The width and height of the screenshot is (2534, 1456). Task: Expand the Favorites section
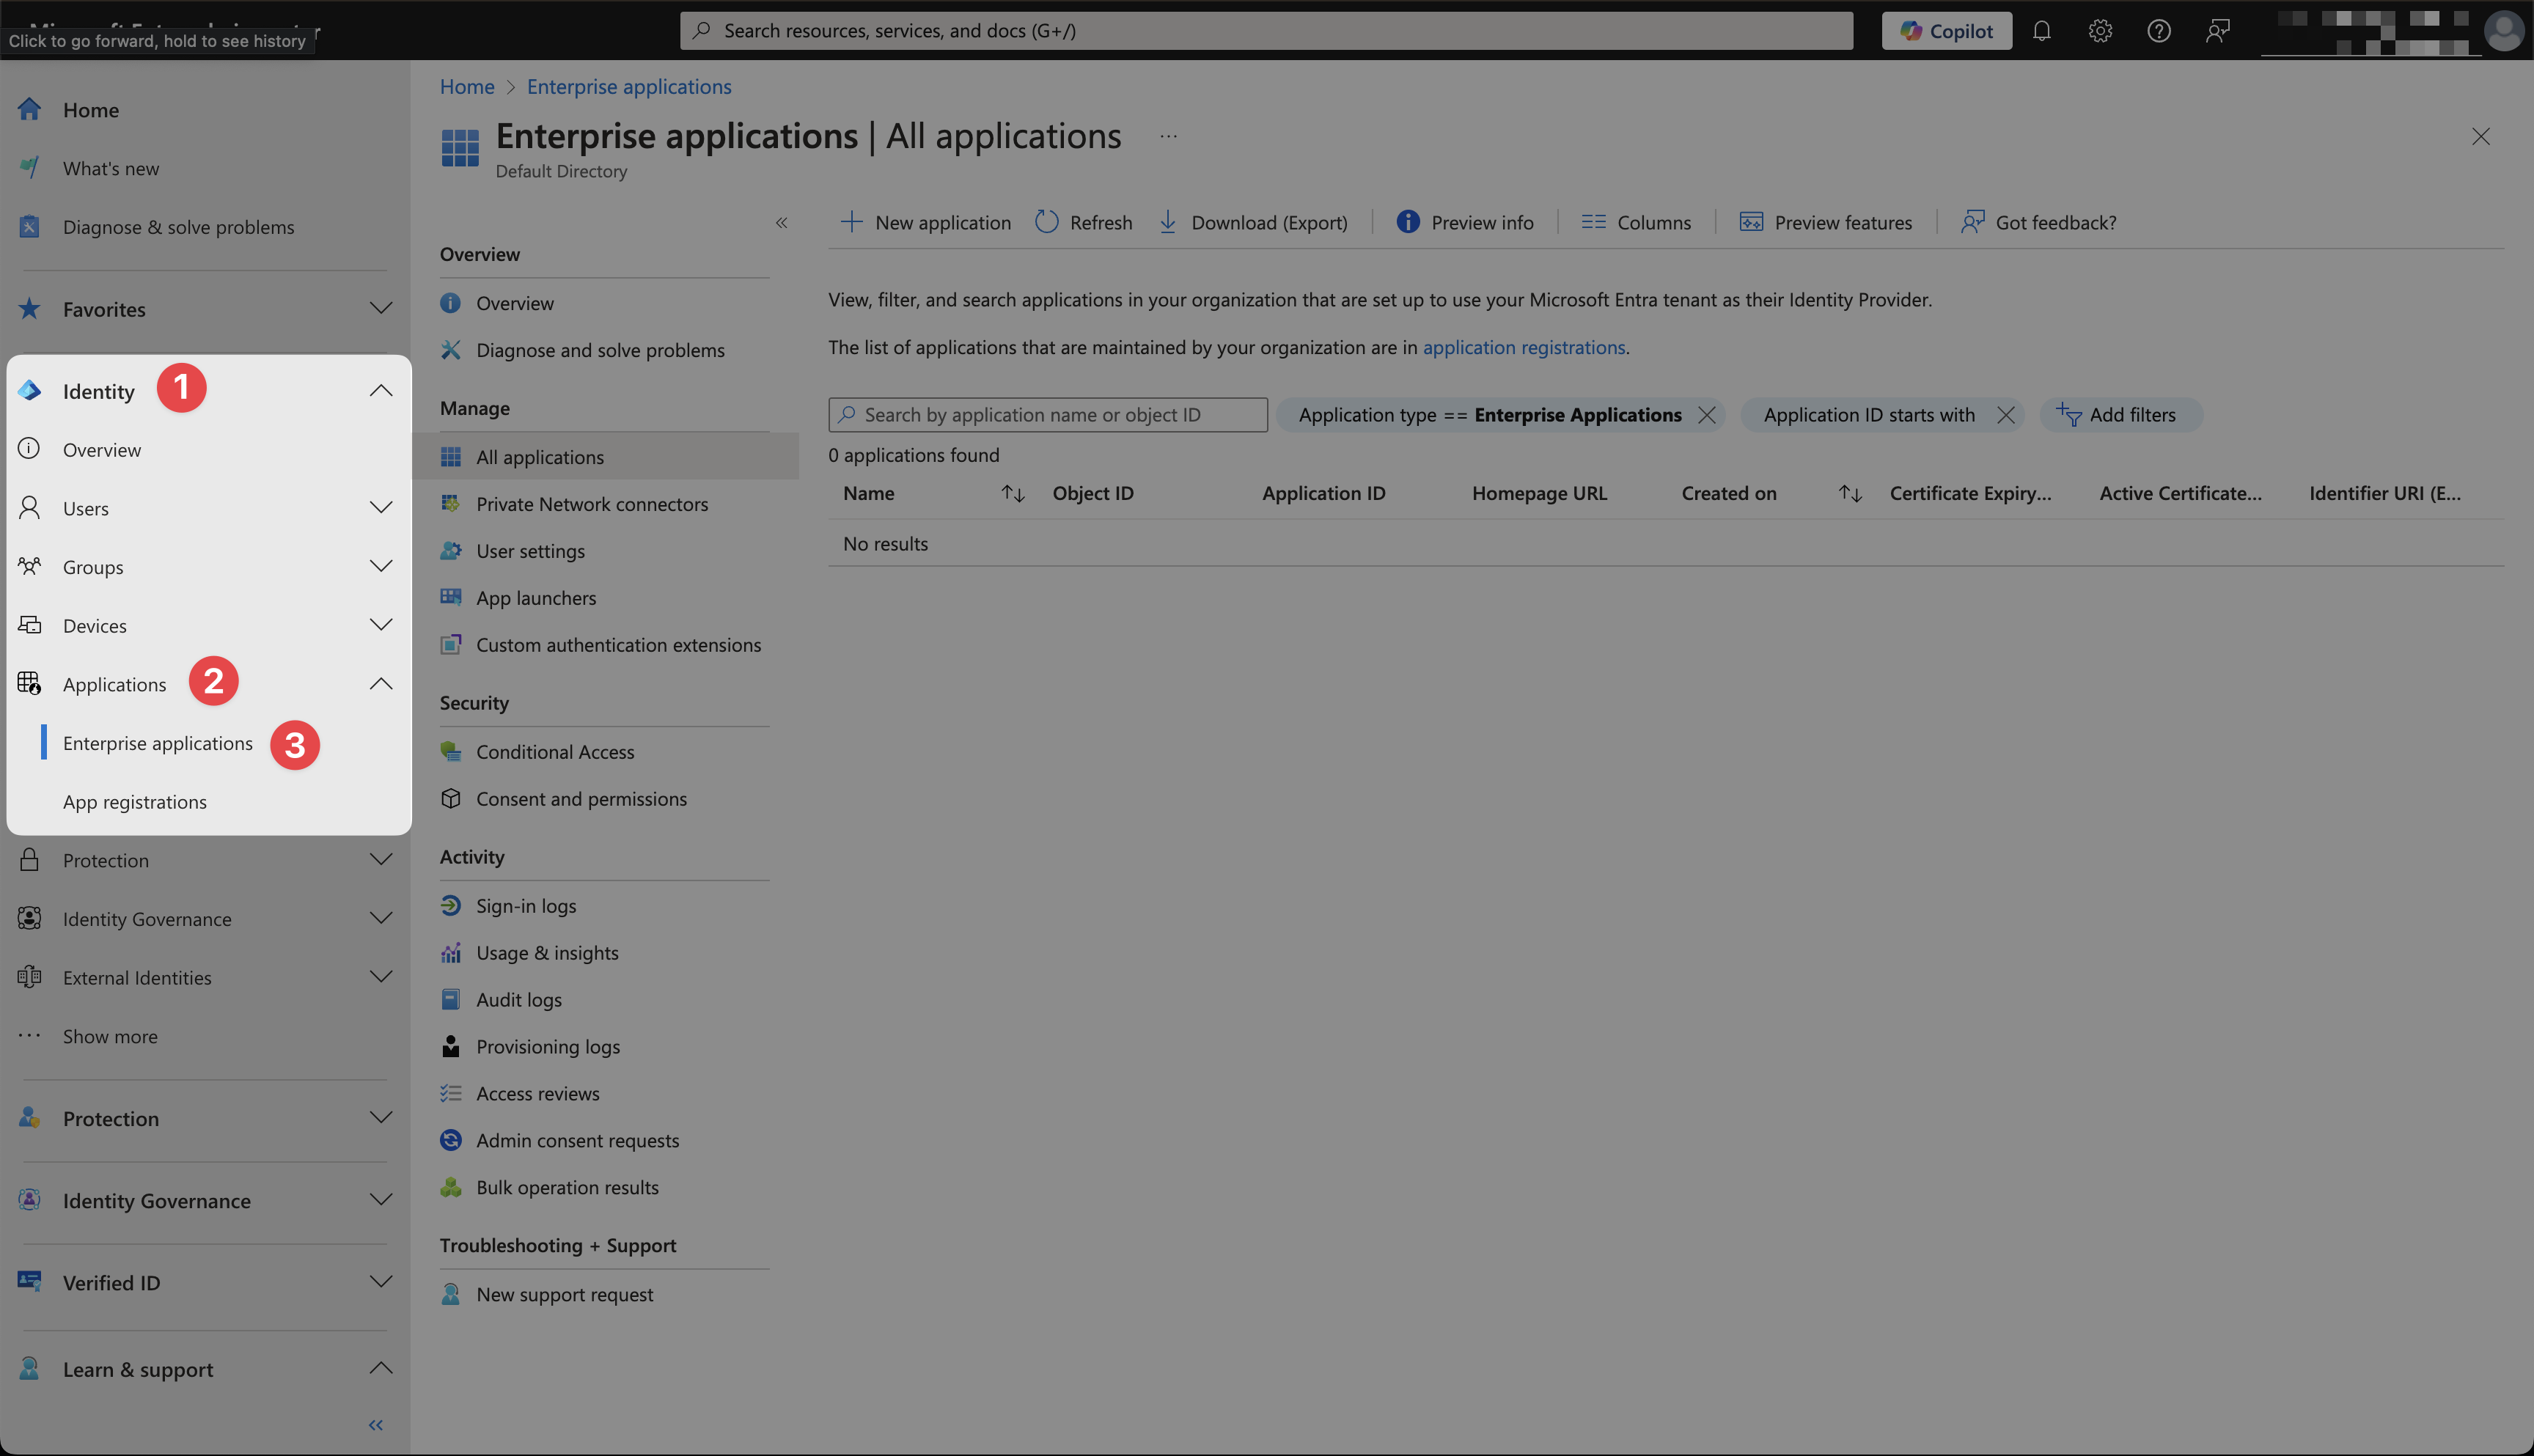click(380, 308)
